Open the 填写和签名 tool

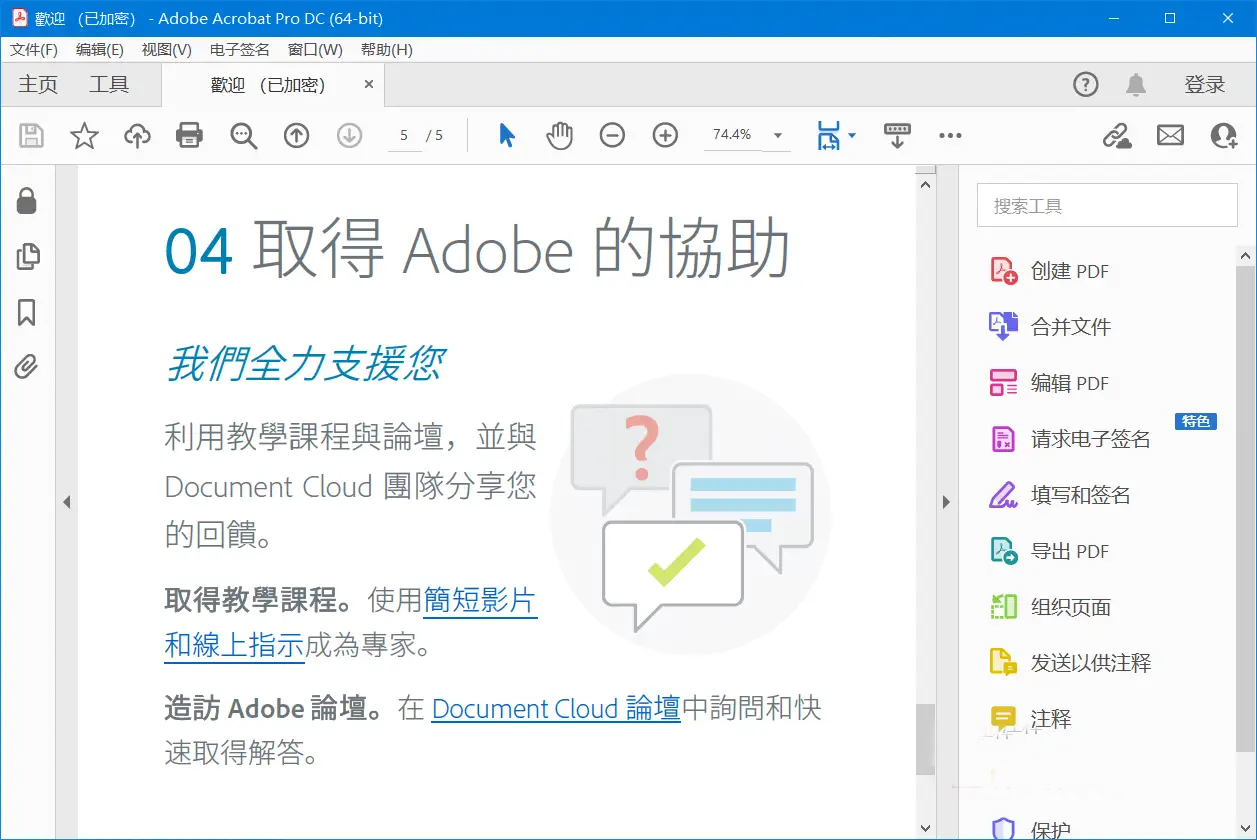(x=1060, y=495)
